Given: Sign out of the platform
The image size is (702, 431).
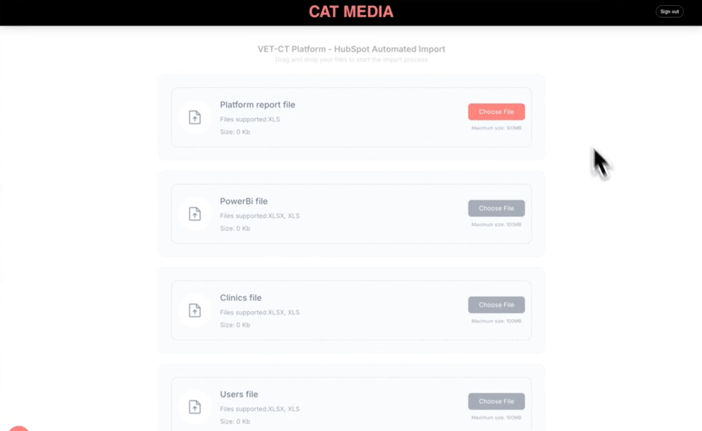Looking at the screenshot, I should point(669,12).
